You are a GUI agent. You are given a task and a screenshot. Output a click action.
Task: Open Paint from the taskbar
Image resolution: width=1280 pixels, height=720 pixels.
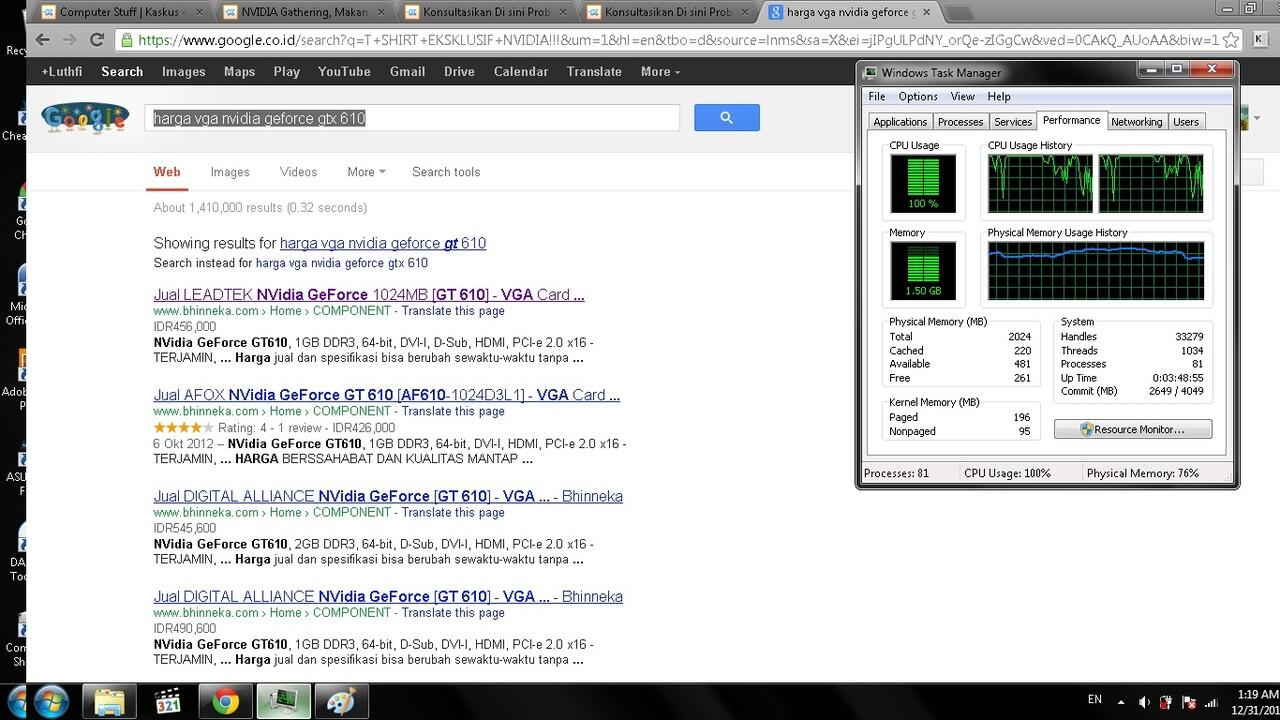coord(341,702)
